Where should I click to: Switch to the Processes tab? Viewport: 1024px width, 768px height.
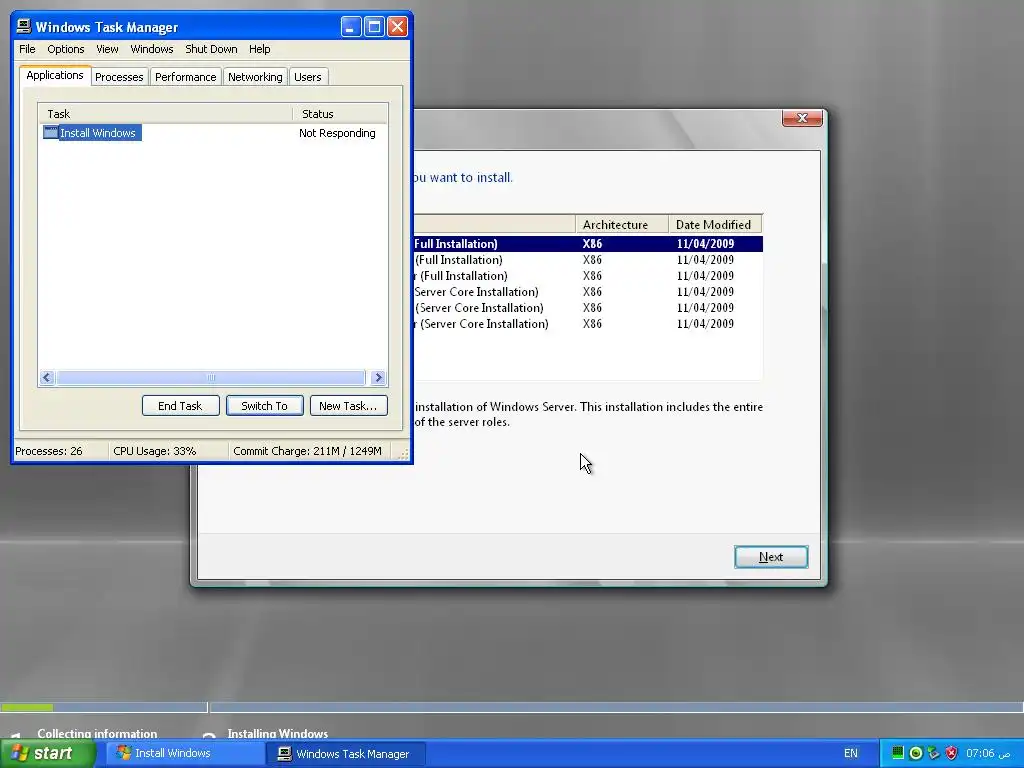click(x=119, y=77)
